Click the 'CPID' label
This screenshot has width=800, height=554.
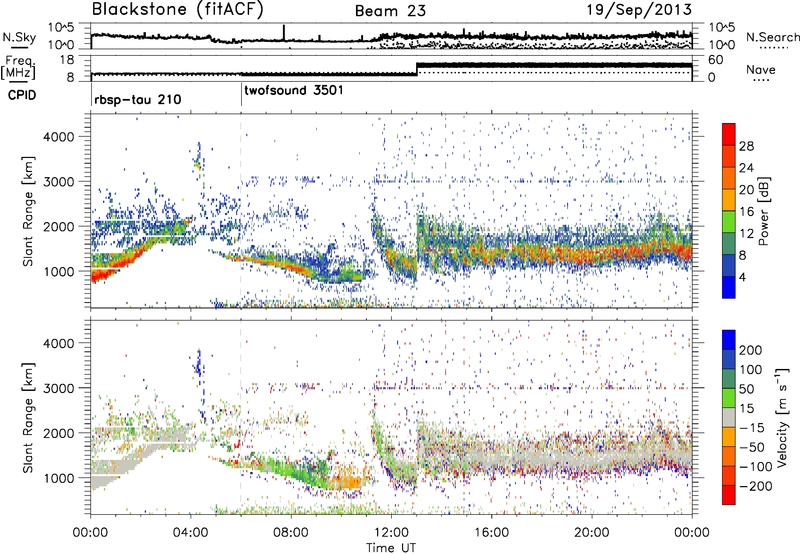[22, 95]
